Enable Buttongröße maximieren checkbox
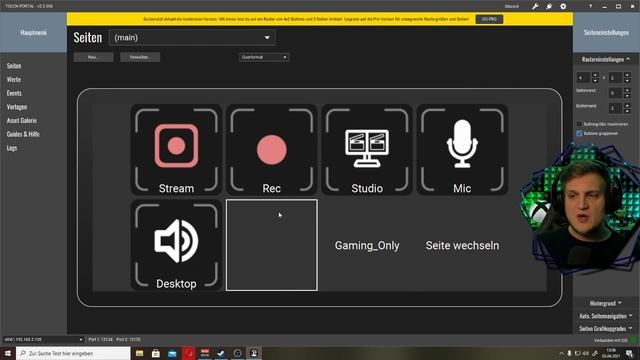Image resolution: width=640 pixels, height=360 pixels. click(579, 124)
